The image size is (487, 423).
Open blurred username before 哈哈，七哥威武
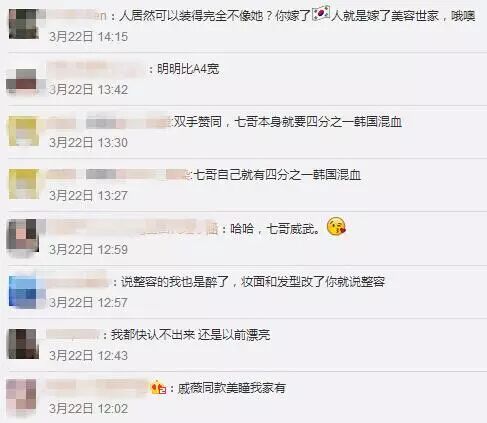tap(133, 228)
